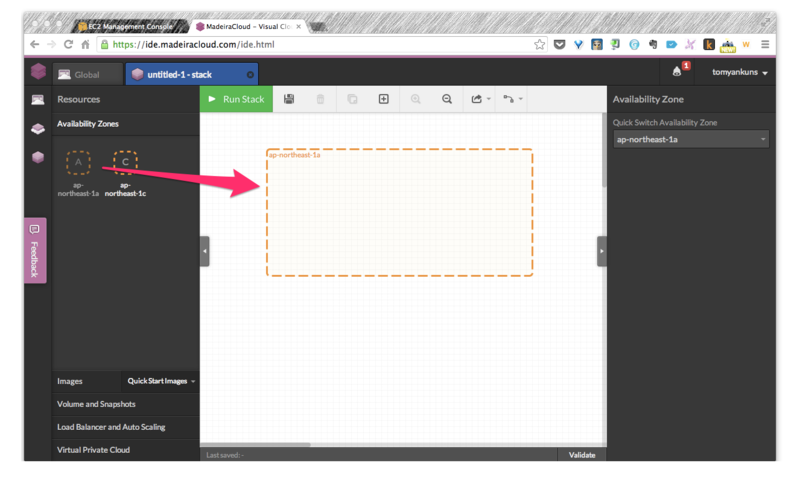800x498 pixels.
Task: Click the dashboard monitor icon in left sidebar
Action: (38, 99)
